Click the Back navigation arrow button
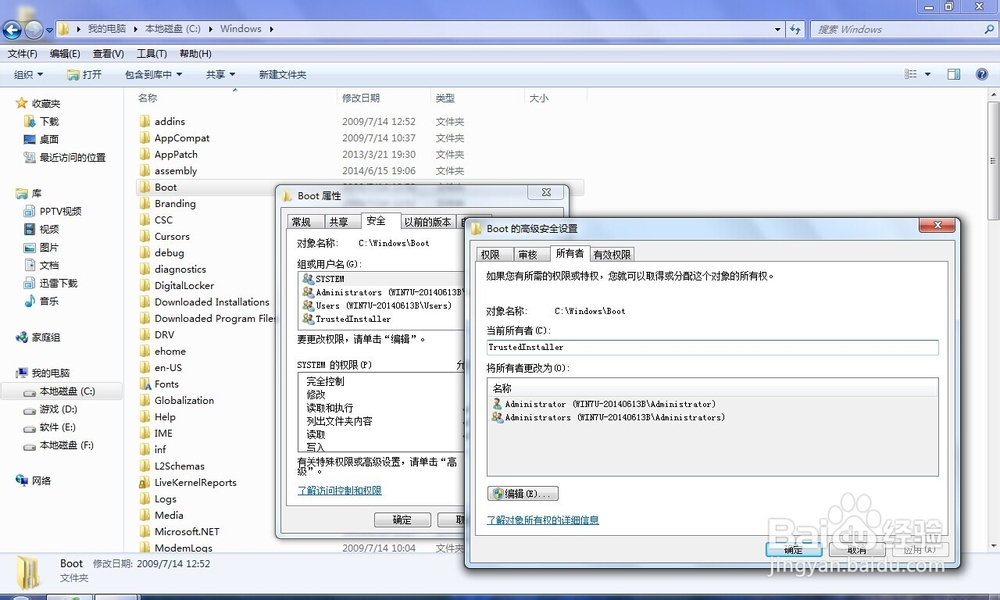 click(12, 29)
